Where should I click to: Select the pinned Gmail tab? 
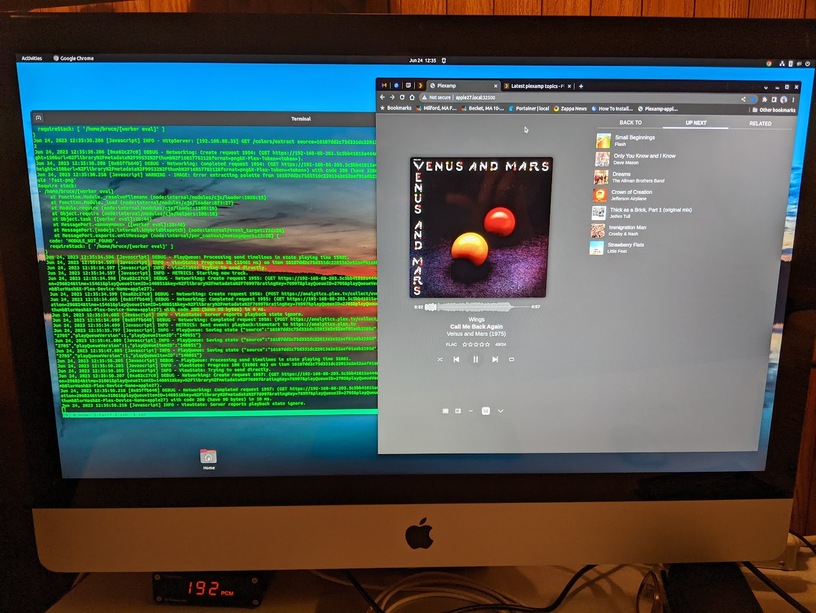point(384,85)
